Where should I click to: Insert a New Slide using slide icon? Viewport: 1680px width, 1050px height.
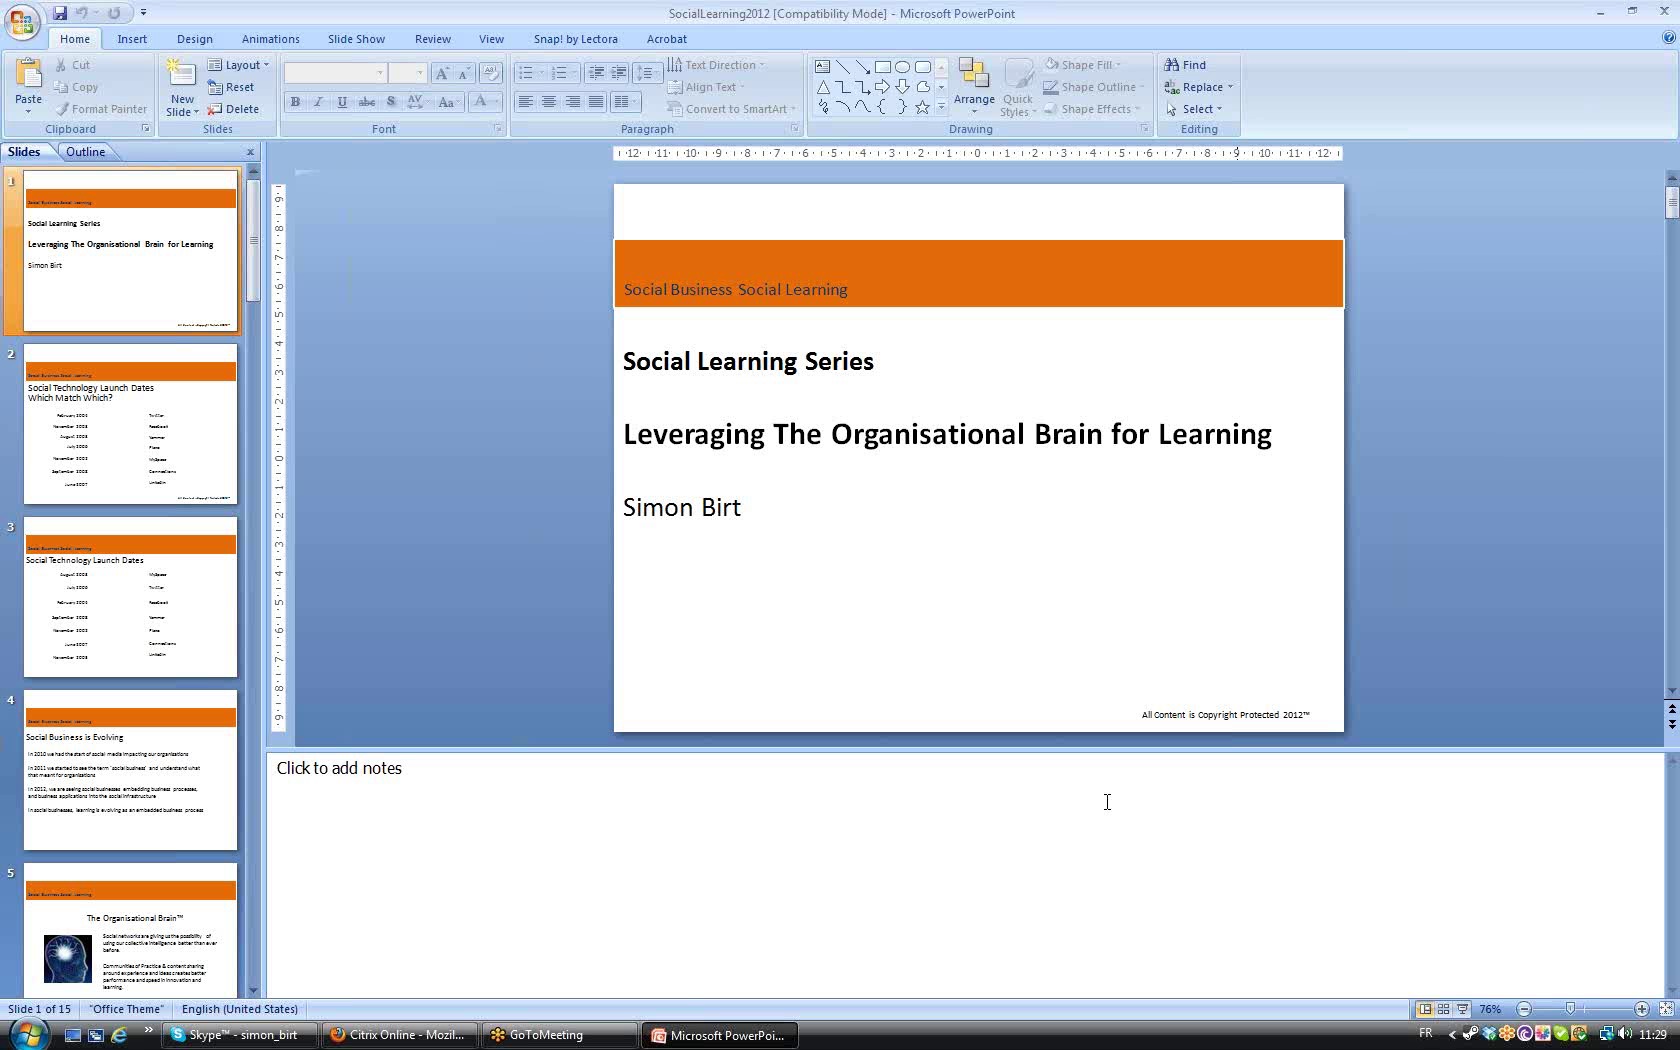[x=182, y=73]
